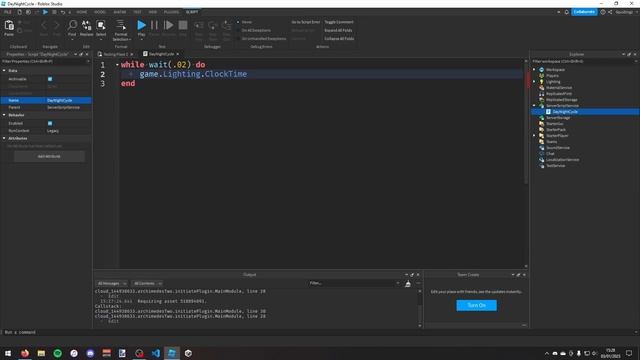Click the quick access play icon
The height and width of the screenshot is (360, 640).
point(45,12)
